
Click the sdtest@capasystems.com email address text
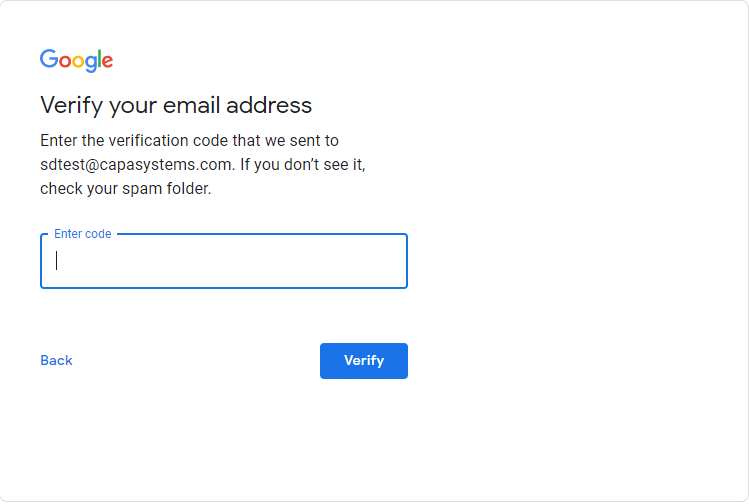pyautogui.click(x=136, y=164)
